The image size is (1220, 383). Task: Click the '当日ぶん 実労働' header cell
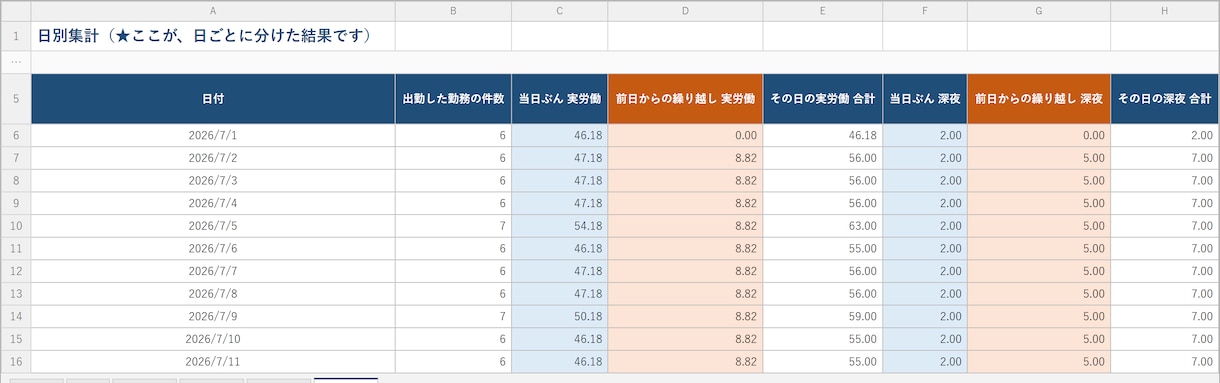pyautogui.click(x=559, y=99)
